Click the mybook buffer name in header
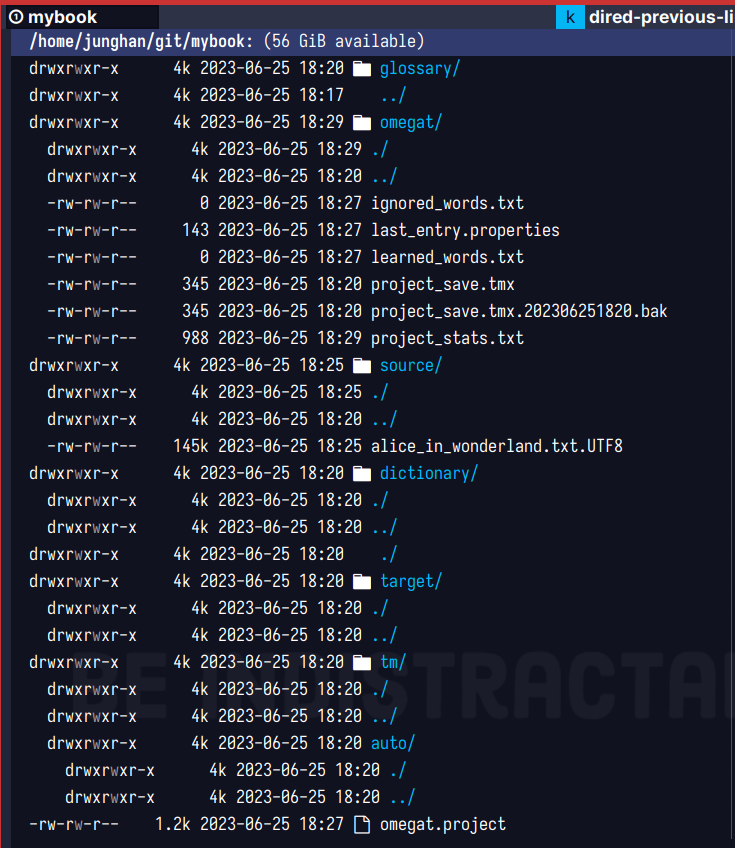The image size is (735, 848). pos(62,17)
